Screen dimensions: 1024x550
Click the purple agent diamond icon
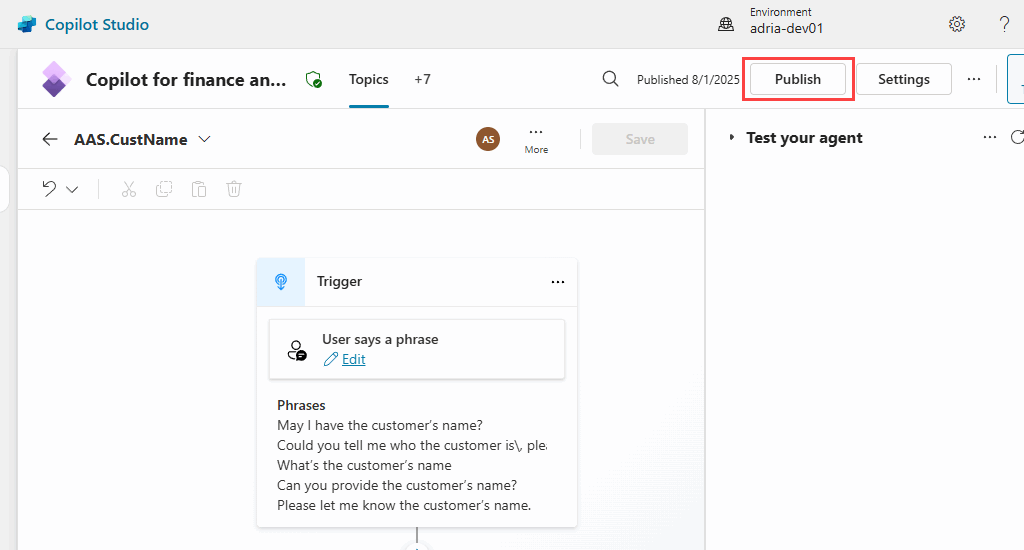56,79
